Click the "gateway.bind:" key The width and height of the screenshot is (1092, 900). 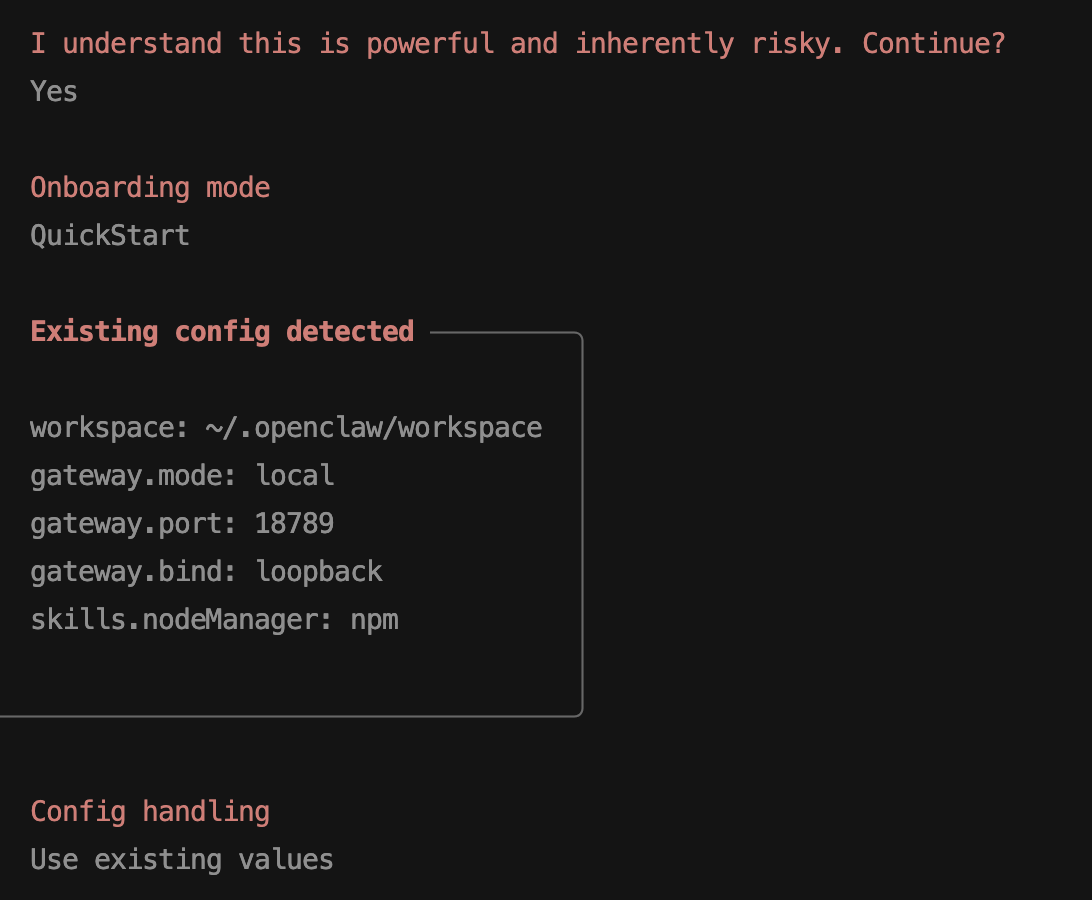click(x=133, y=572)
